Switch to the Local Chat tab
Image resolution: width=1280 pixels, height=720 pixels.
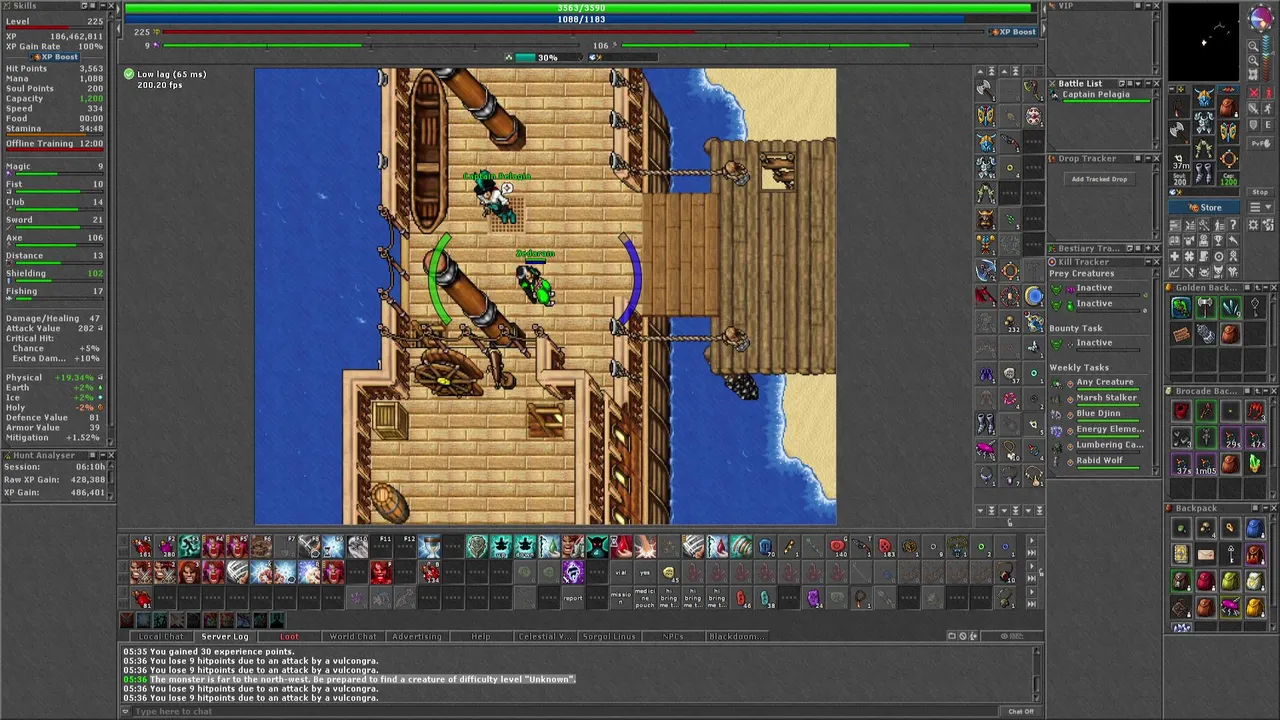point(162,636)
